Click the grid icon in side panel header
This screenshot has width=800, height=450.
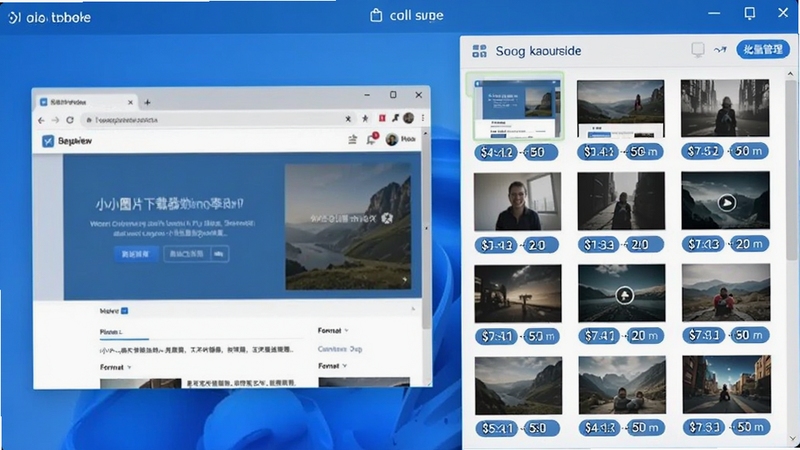pyautogui.click(x=479, y=51)
